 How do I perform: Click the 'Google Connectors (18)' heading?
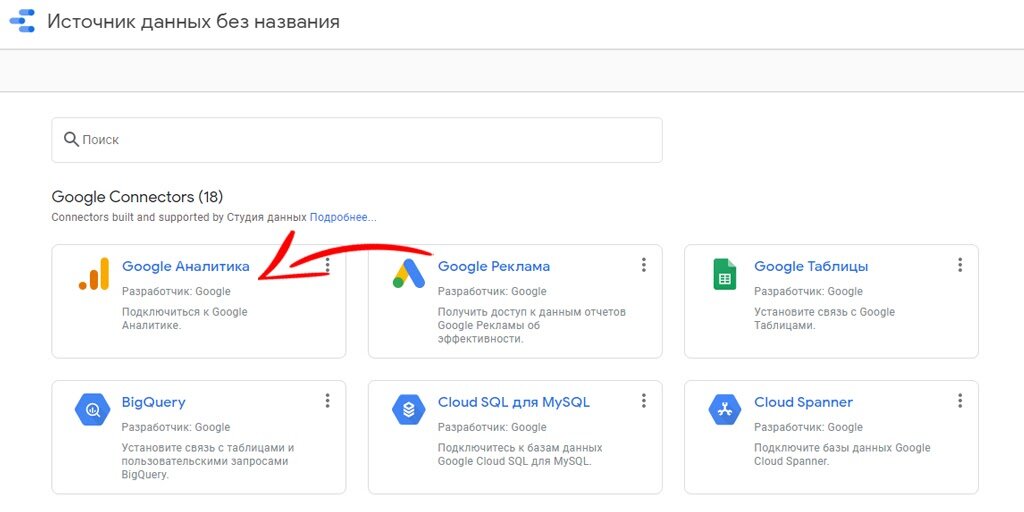[x=137, y=197]
